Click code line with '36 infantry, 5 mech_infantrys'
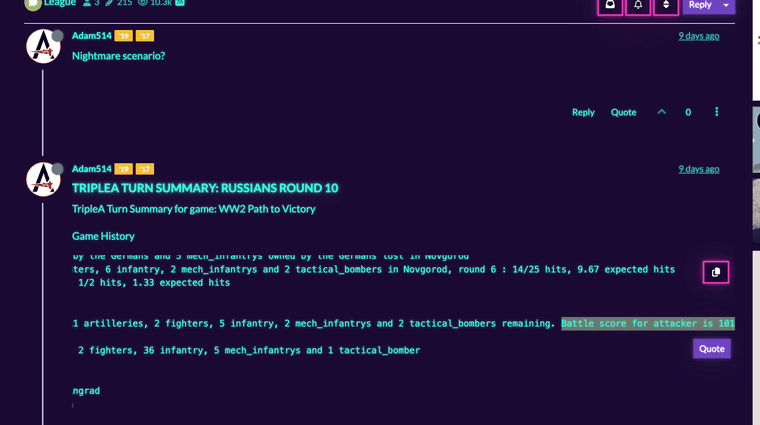This screenshot has height=425, width=760. [x=249, y=350]
